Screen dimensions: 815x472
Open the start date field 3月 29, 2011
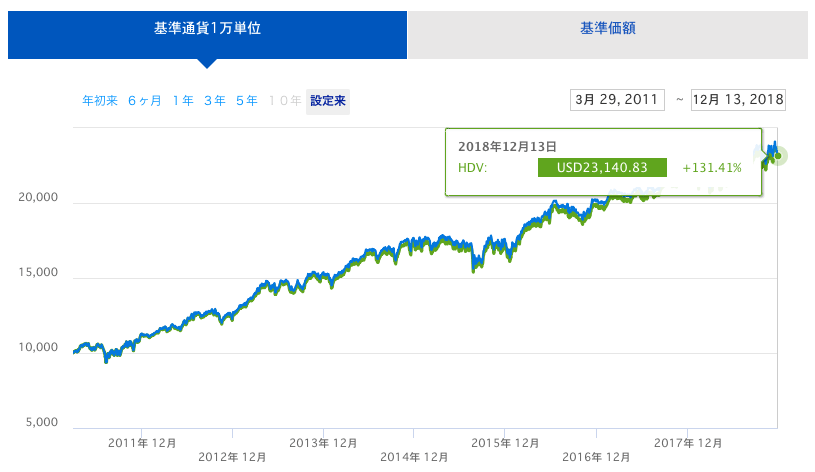point(617,100)
